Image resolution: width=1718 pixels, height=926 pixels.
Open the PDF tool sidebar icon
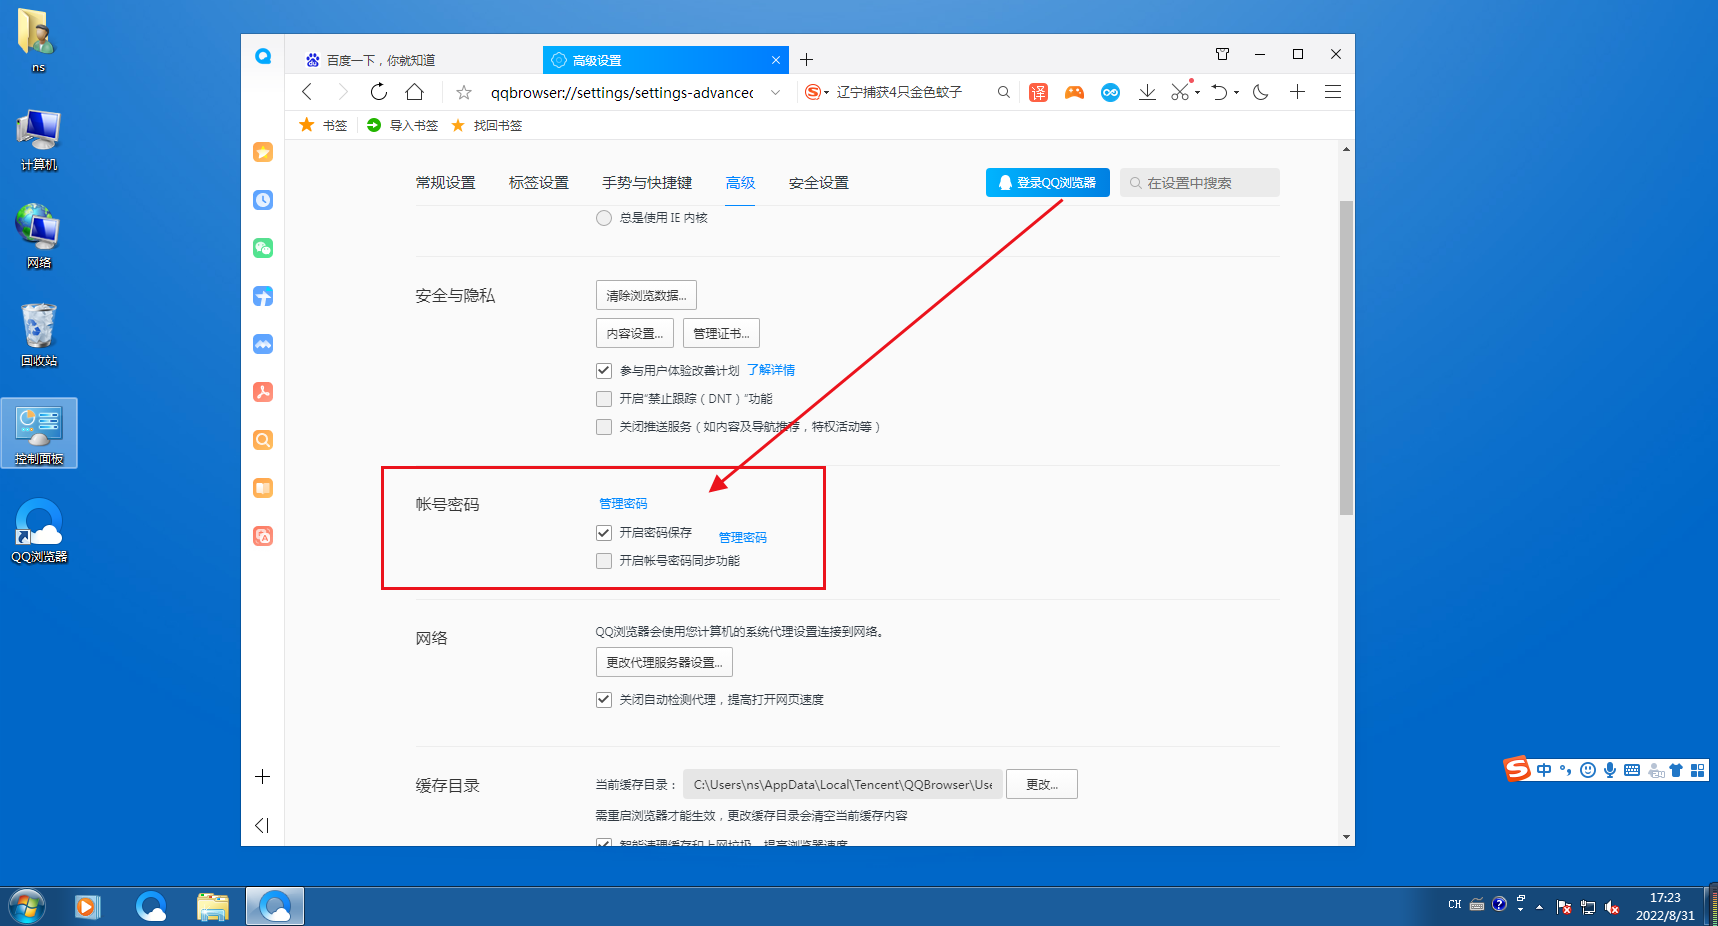pyautogui.click(x=263, y=392)
